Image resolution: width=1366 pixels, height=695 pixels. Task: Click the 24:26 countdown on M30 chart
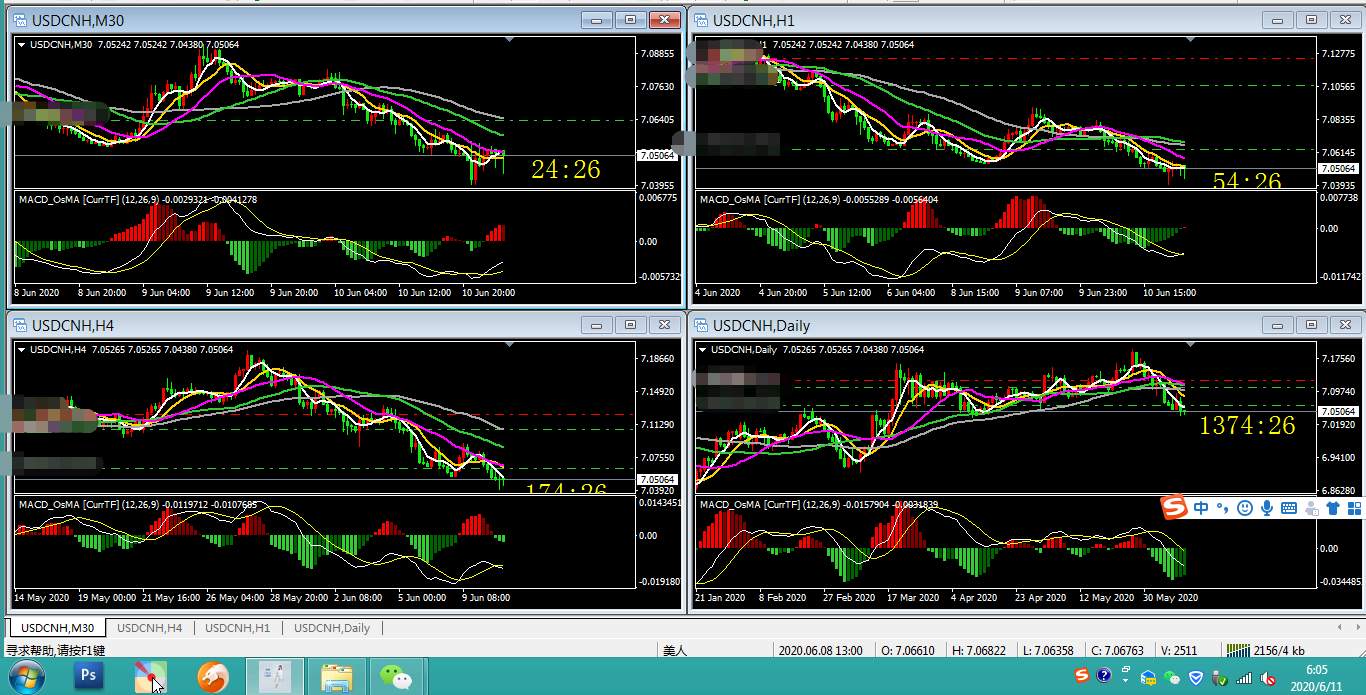(x=566, y=170)
